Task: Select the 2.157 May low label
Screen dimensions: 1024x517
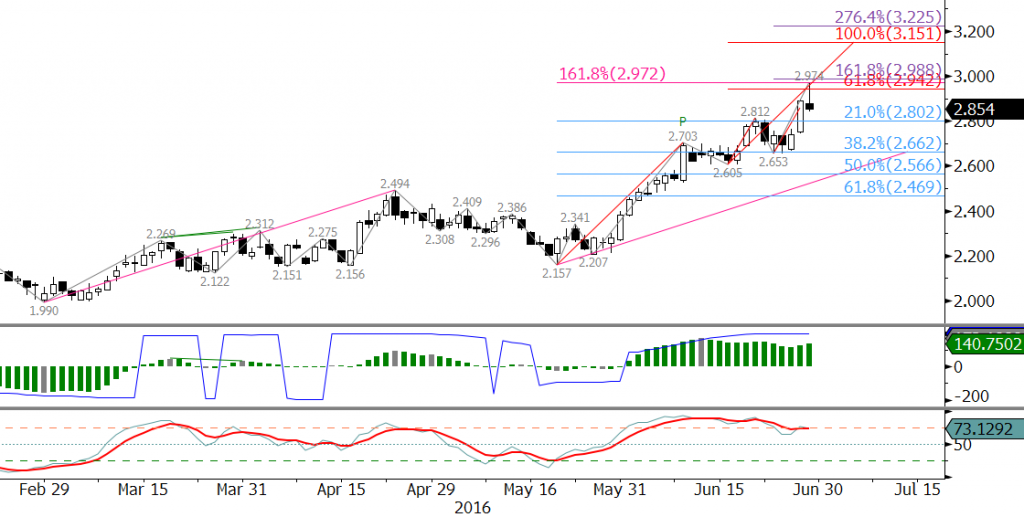Action: (x=557, y=273)
